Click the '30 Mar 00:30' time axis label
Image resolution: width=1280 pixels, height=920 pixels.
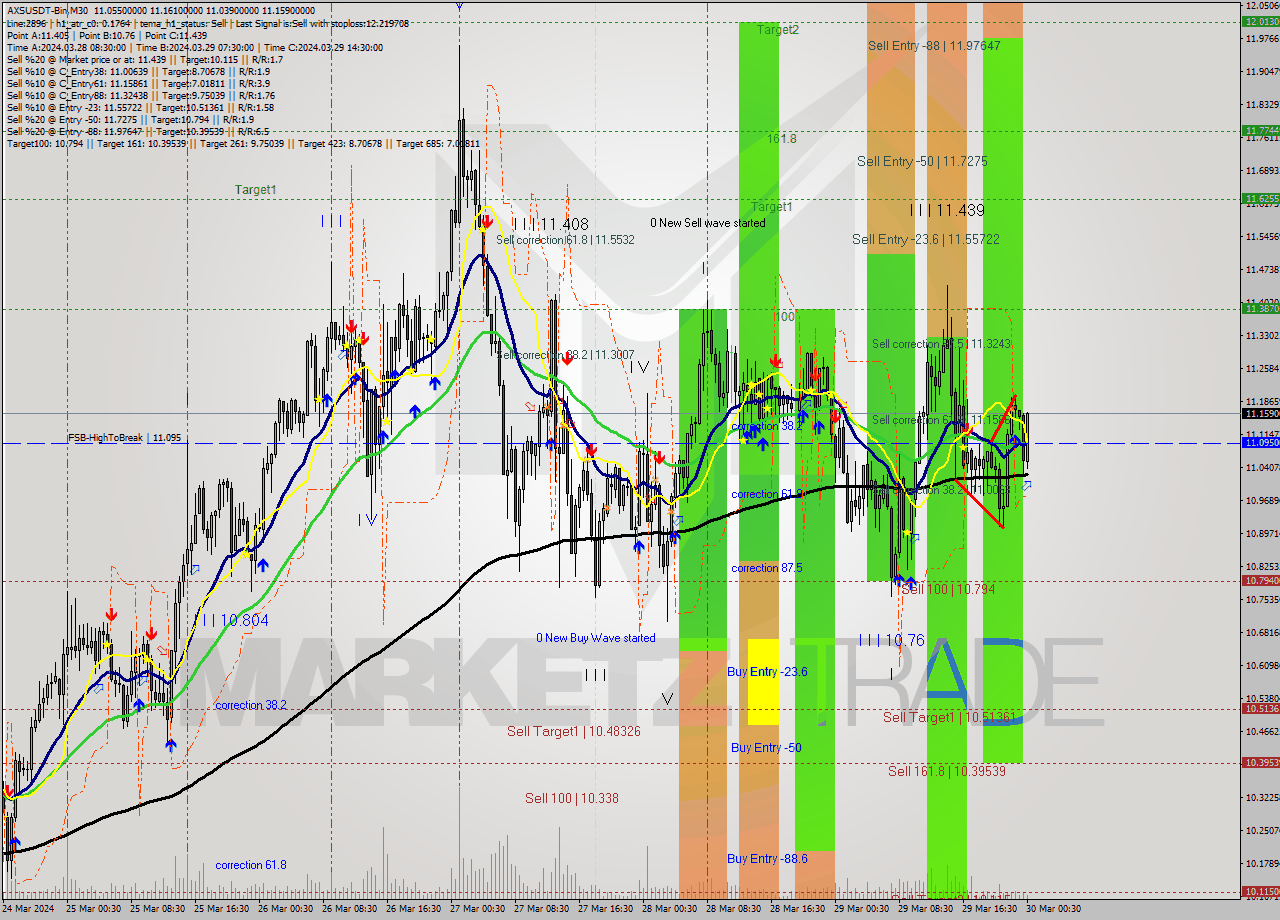(1051, 909)
